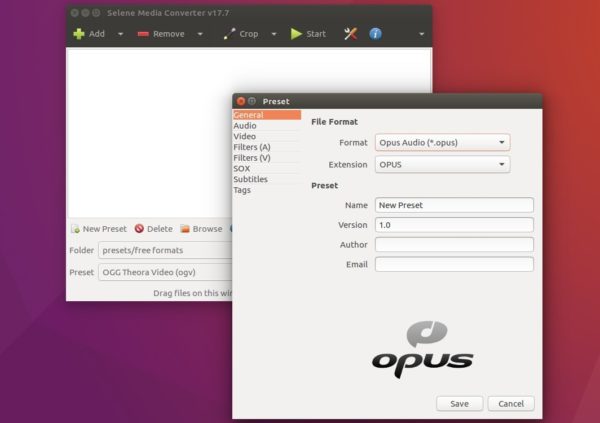The height and width of the screenshot is (423, 600).
Task: Click the Remove label in toolbar
Action: pos(169,34)
